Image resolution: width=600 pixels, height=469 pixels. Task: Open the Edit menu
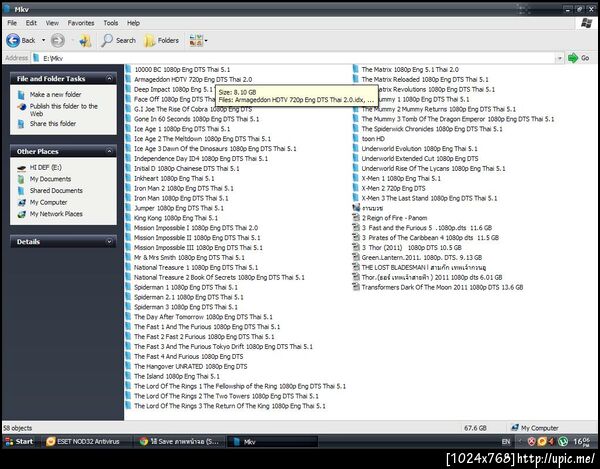[31, 23]
